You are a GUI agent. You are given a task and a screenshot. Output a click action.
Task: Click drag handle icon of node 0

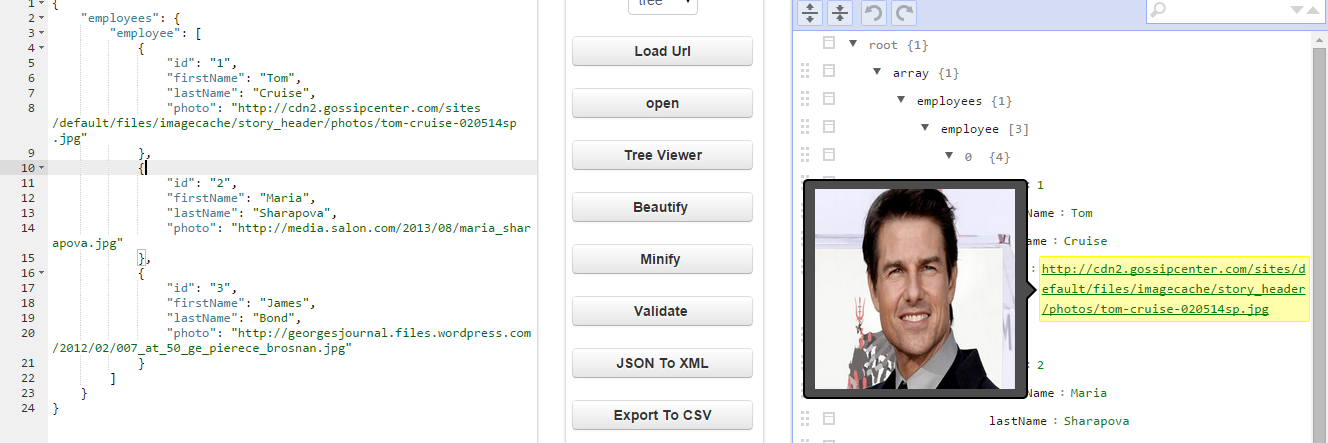pos(804,156)
